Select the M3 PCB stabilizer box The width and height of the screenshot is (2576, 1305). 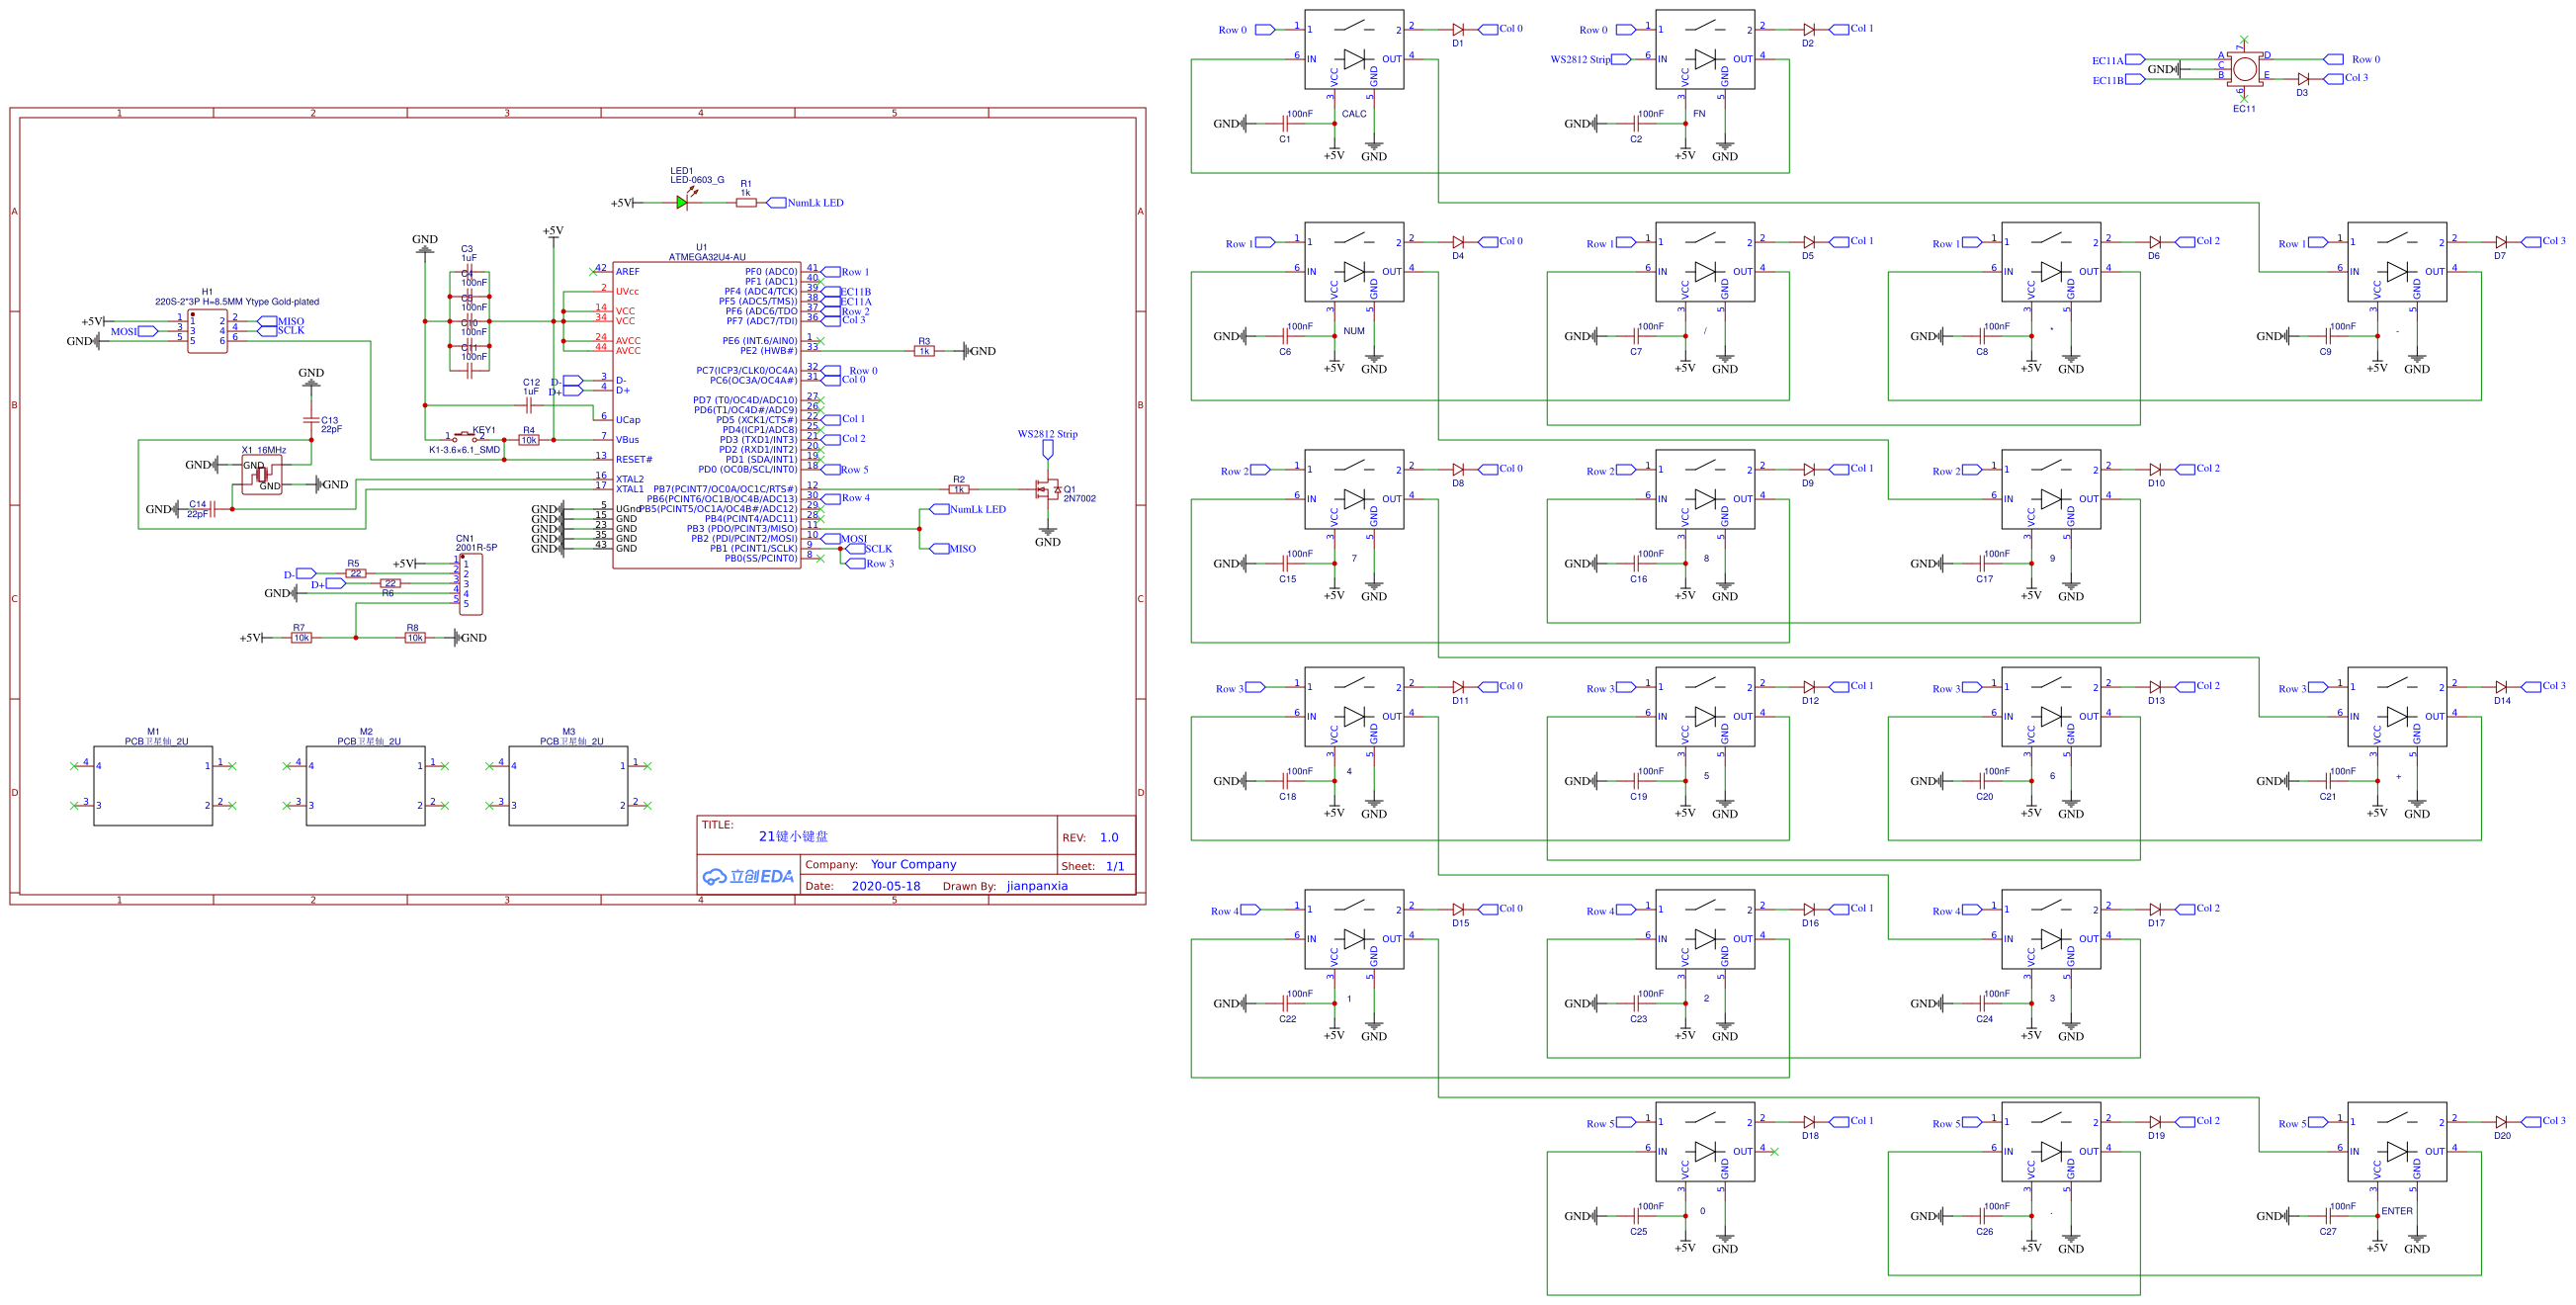[569, 786]
